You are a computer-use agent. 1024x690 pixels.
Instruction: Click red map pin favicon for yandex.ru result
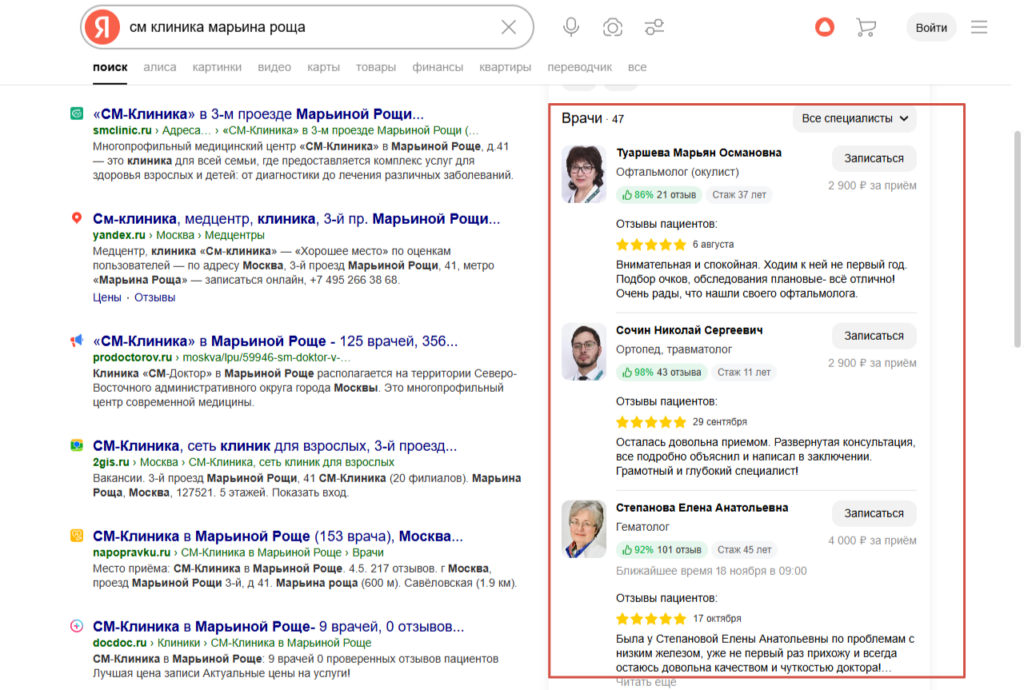click(x=76, y=218)
